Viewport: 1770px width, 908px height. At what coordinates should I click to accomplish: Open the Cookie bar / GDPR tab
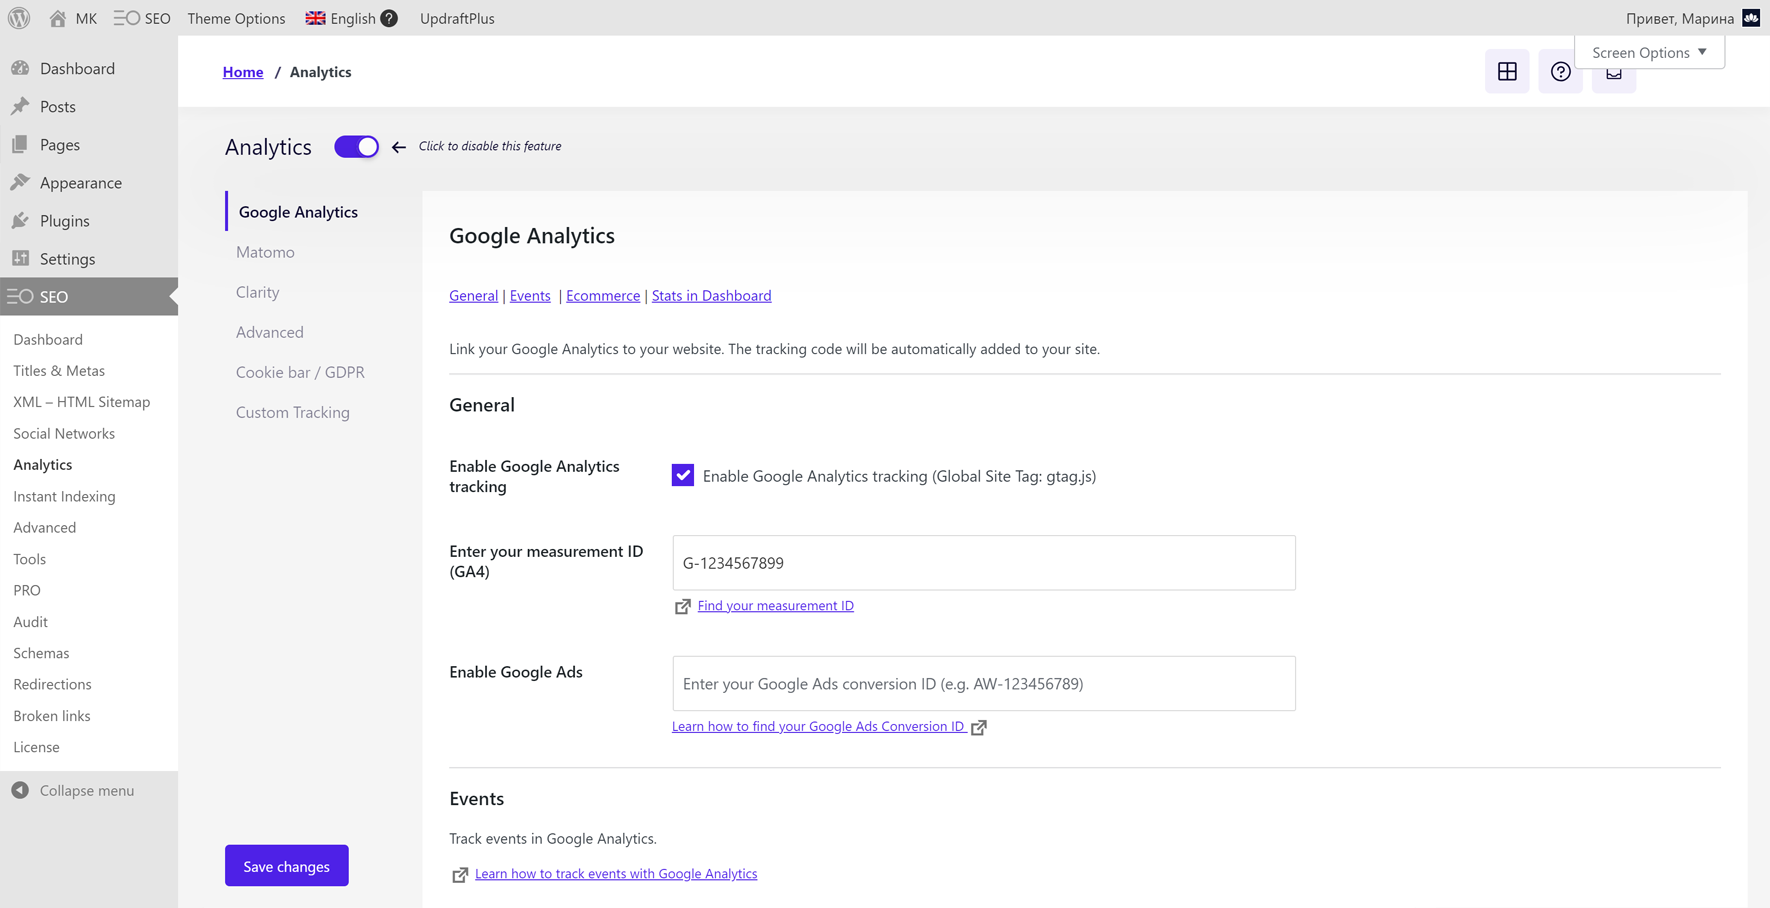(x=300, y=371)
